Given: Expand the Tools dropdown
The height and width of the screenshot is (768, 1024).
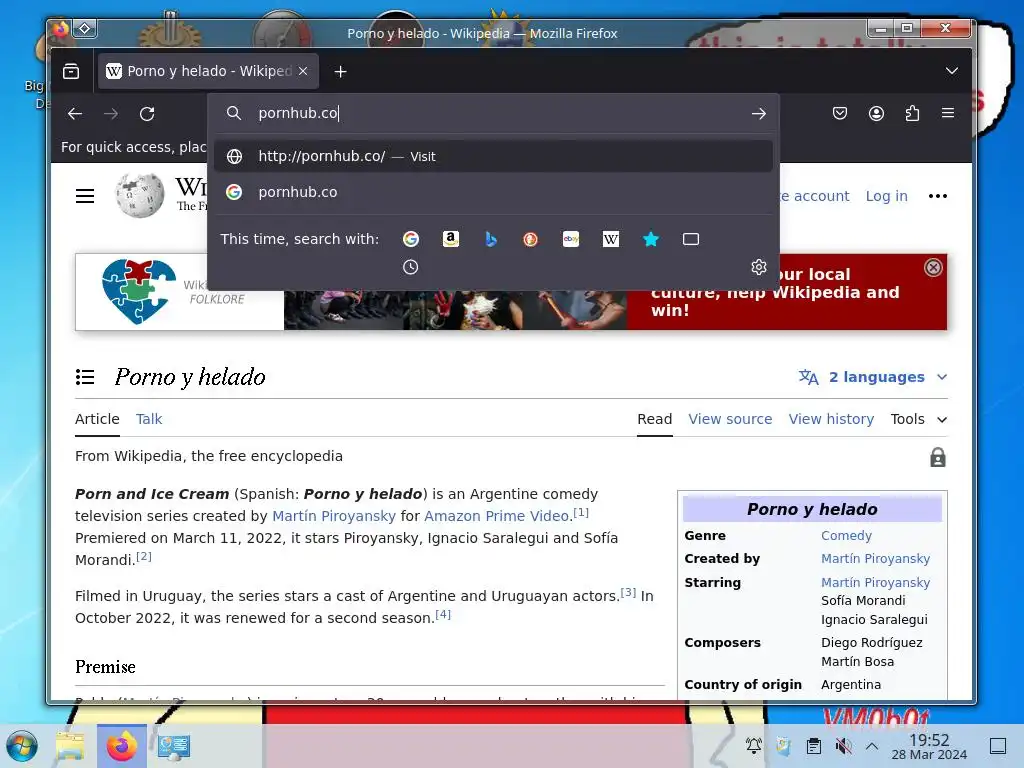Looking at the screenshot, I should pos(919,419).
